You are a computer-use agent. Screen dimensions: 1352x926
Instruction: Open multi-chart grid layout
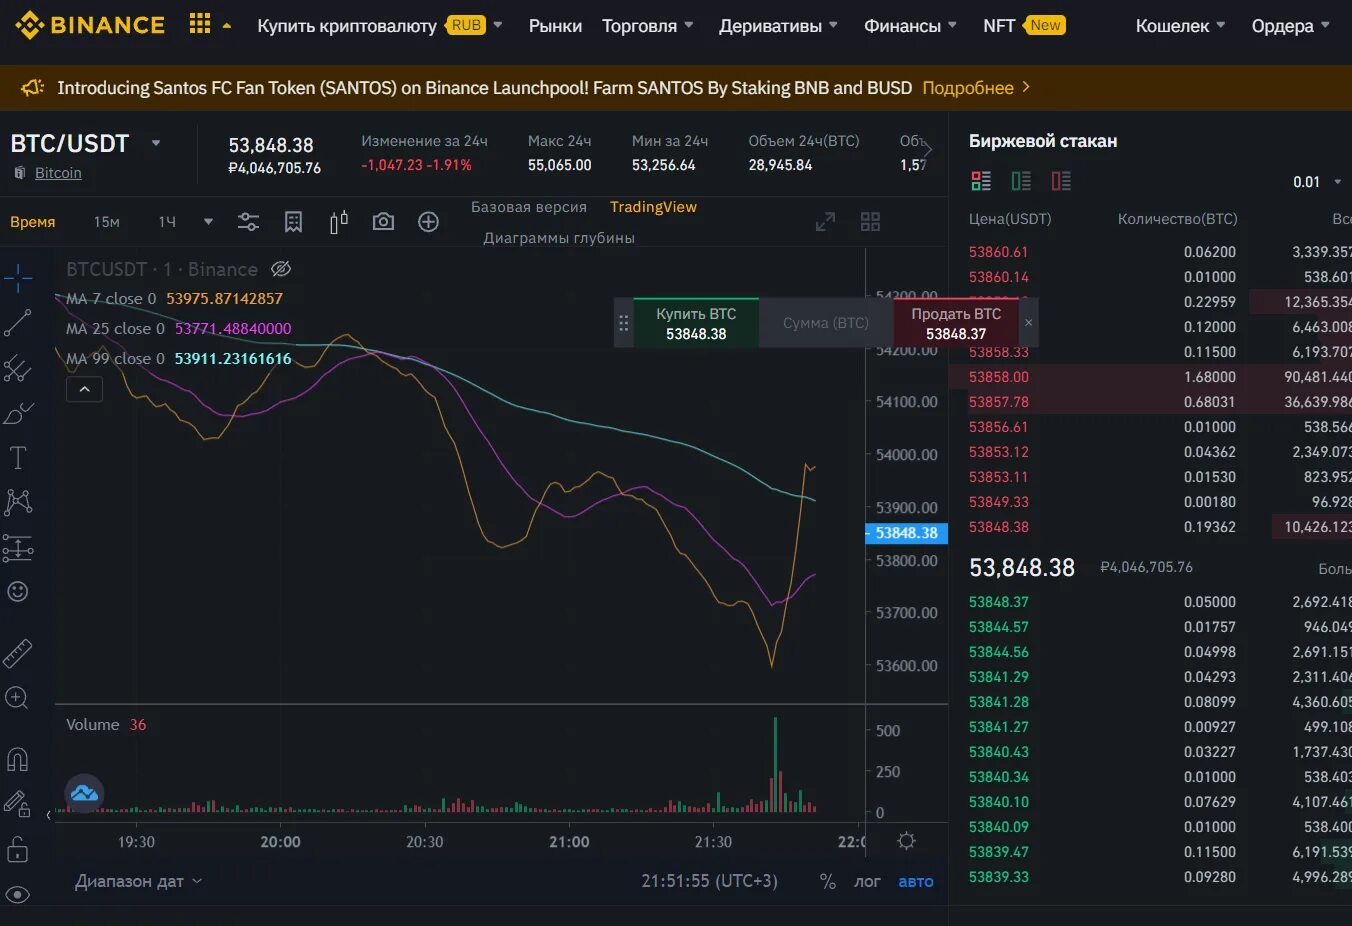pyautogui.click(x=870, y=222)
